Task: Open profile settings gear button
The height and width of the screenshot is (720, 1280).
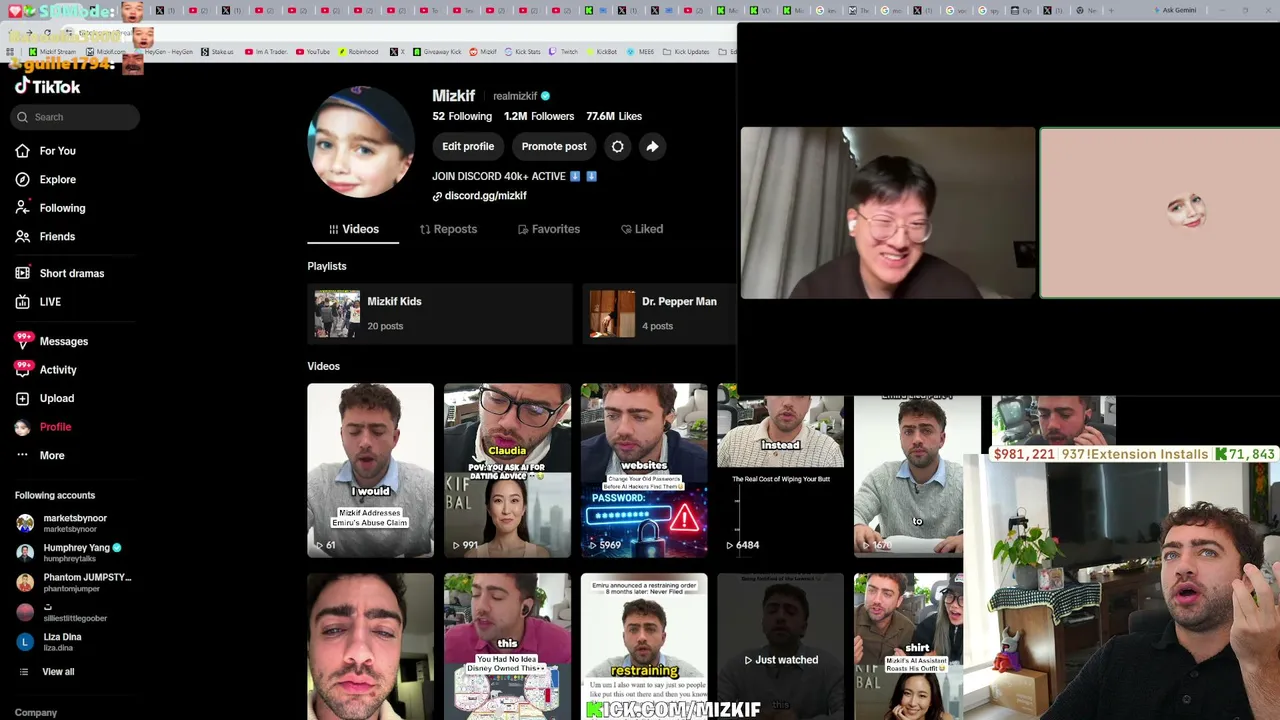Action: (x=618, y=147)
